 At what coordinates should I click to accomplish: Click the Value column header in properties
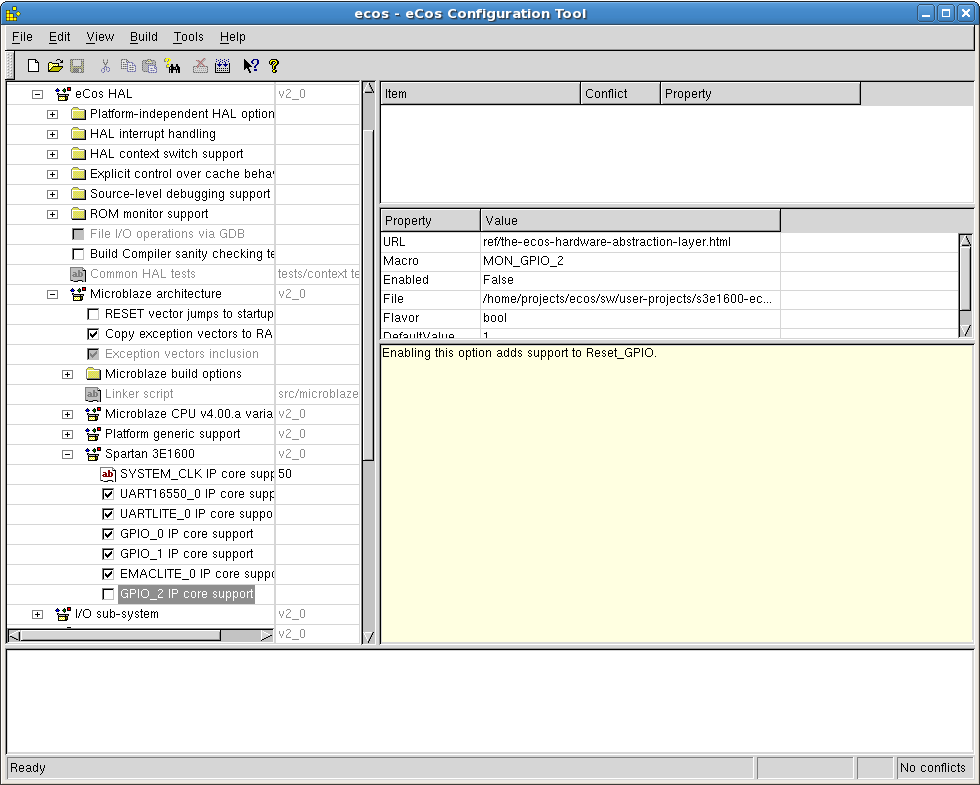(x=630, y=220)
